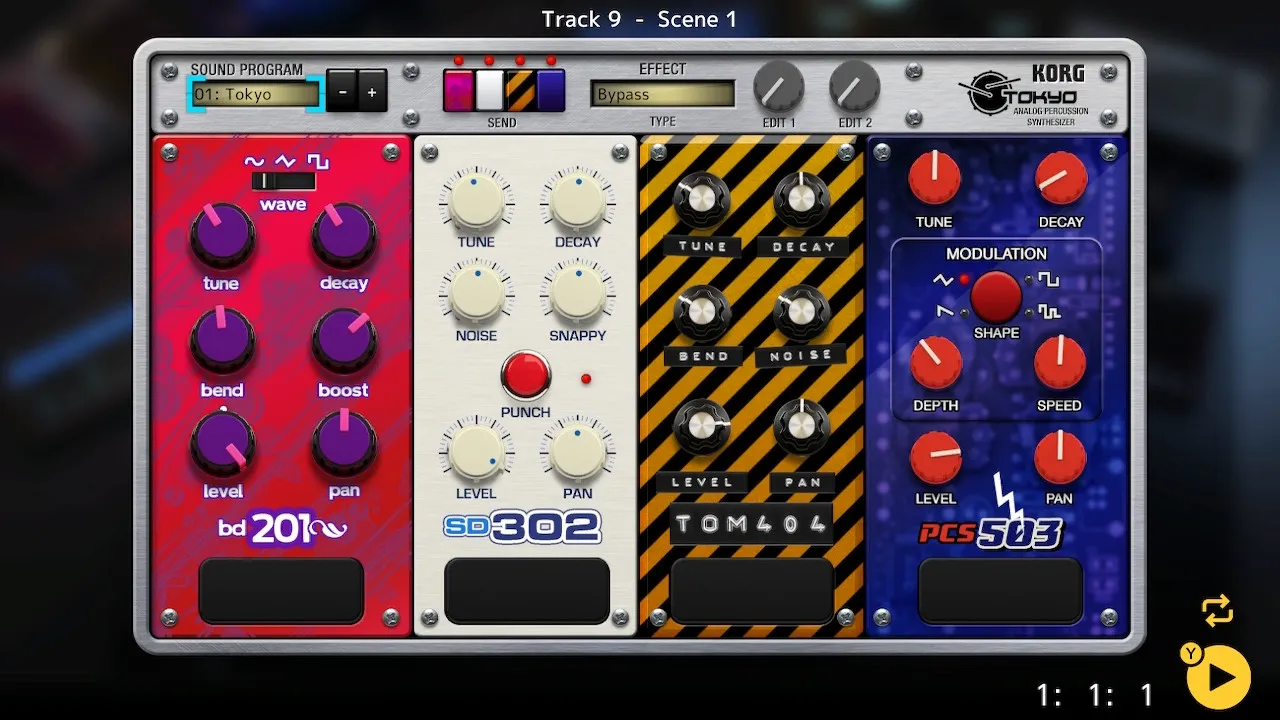Tap the SD302 trigger pad

(527, 591)
